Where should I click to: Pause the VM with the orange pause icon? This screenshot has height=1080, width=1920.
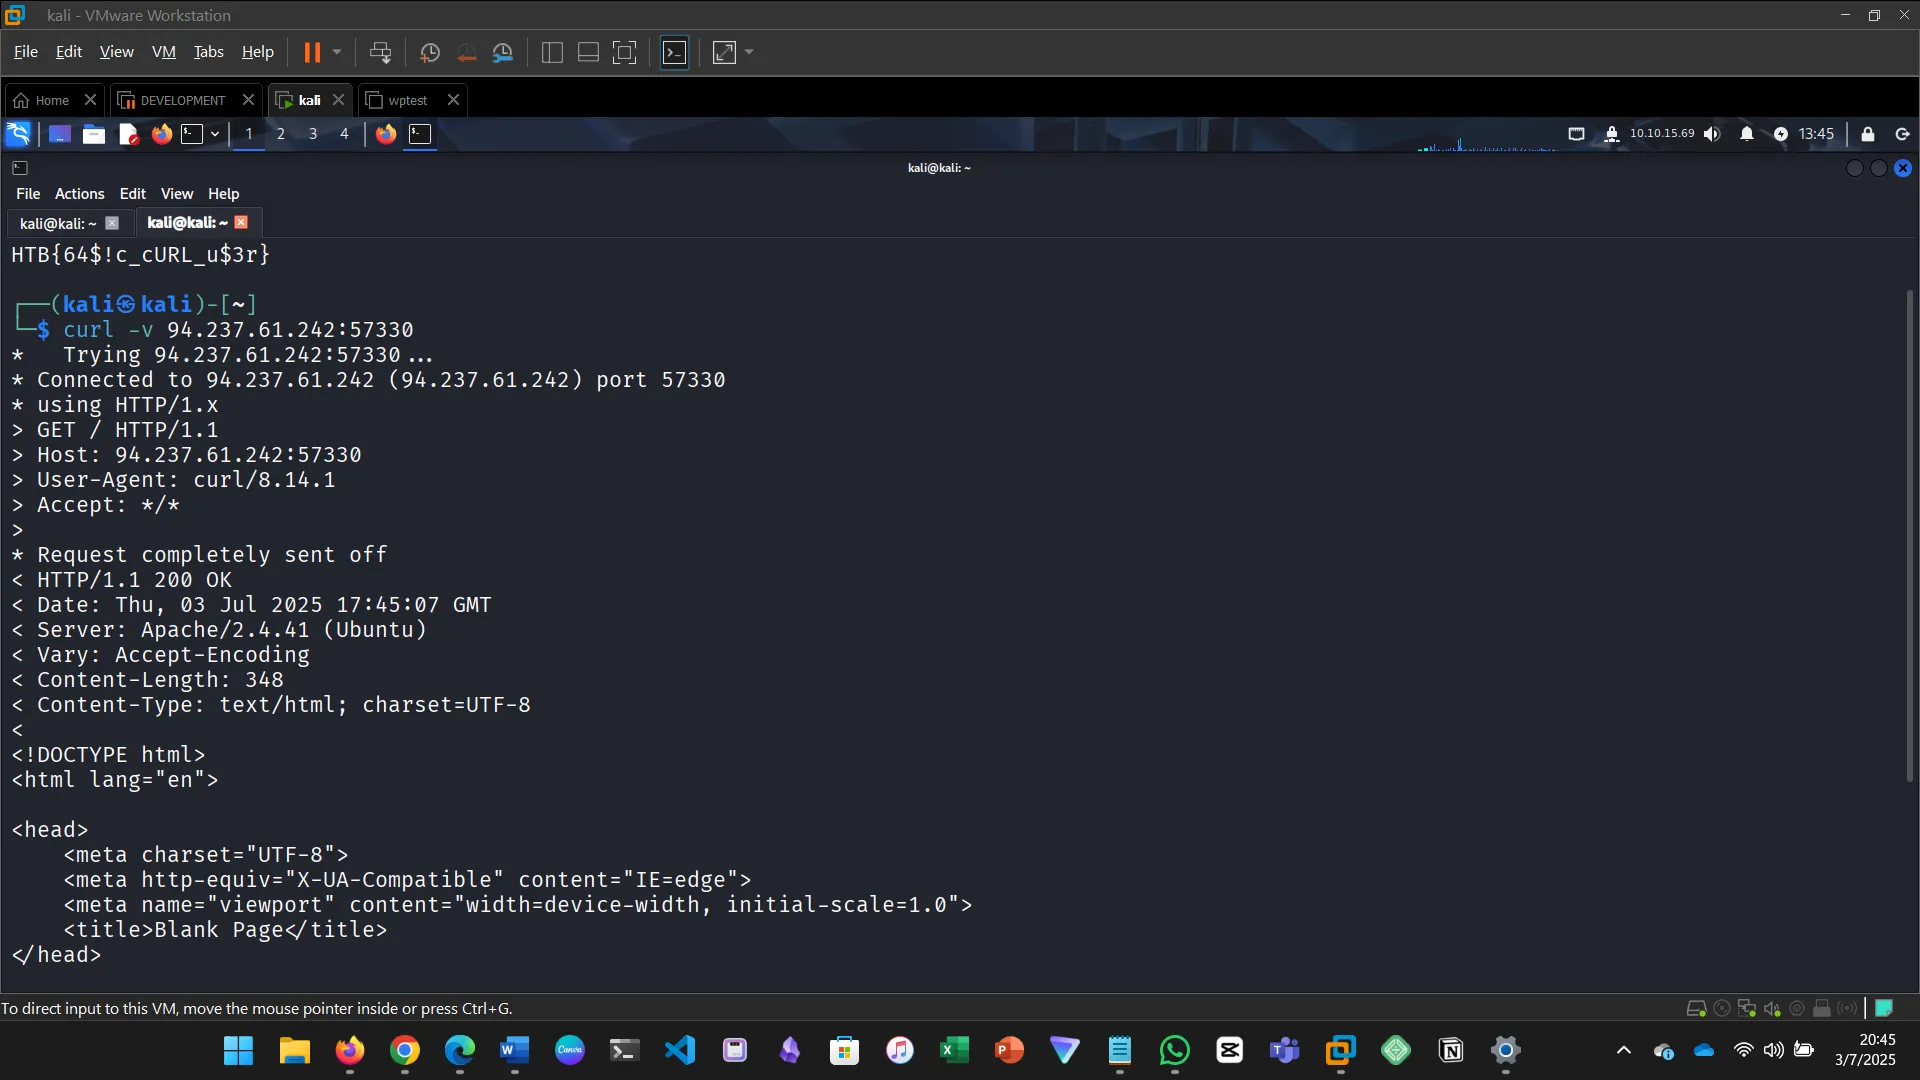312,52
